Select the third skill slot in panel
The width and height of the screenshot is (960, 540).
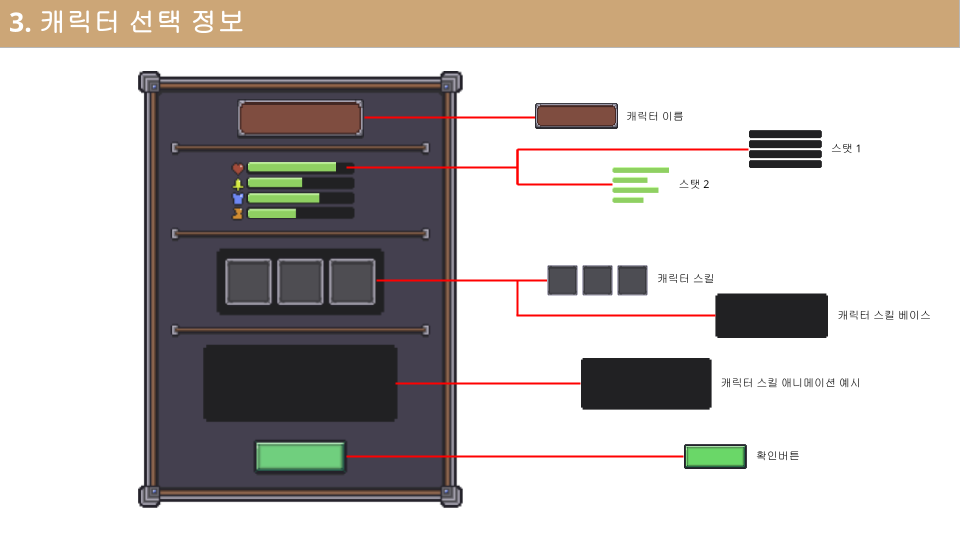coord(352,281)
